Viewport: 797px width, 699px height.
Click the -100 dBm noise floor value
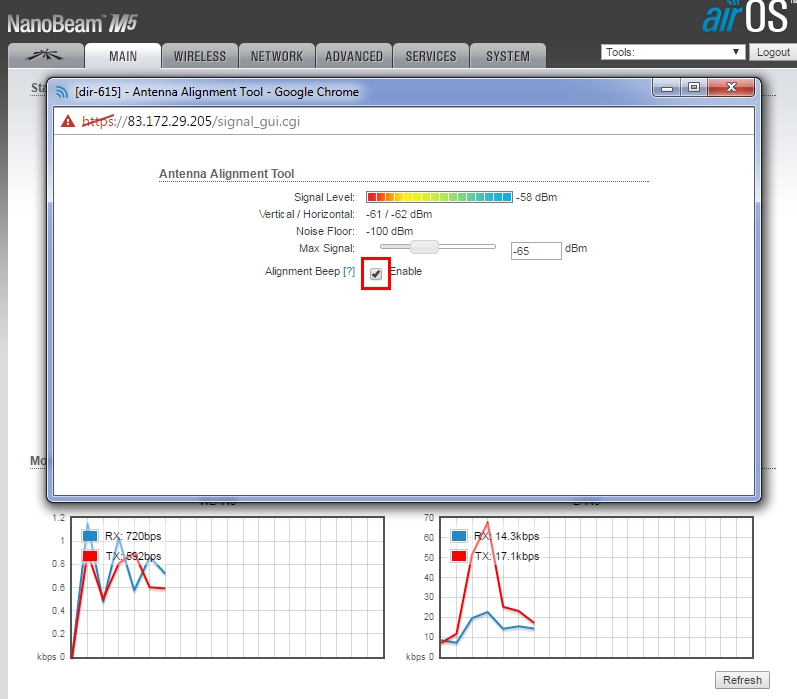(x=389, y=231)
